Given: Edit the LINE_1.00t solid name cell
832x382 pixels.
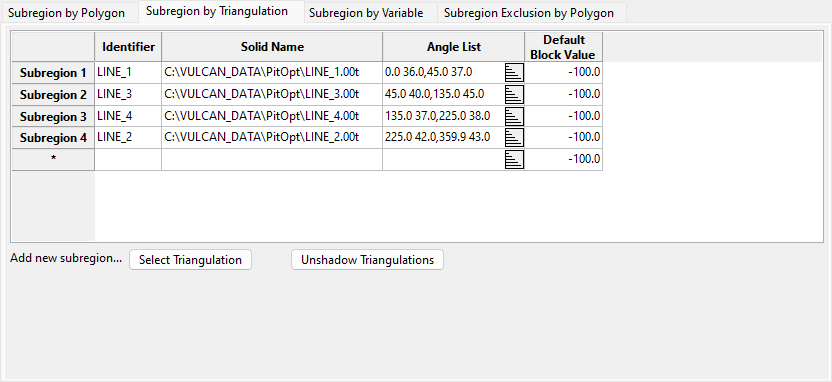Looking at the screenshot, I should click(x=272, y=73).
